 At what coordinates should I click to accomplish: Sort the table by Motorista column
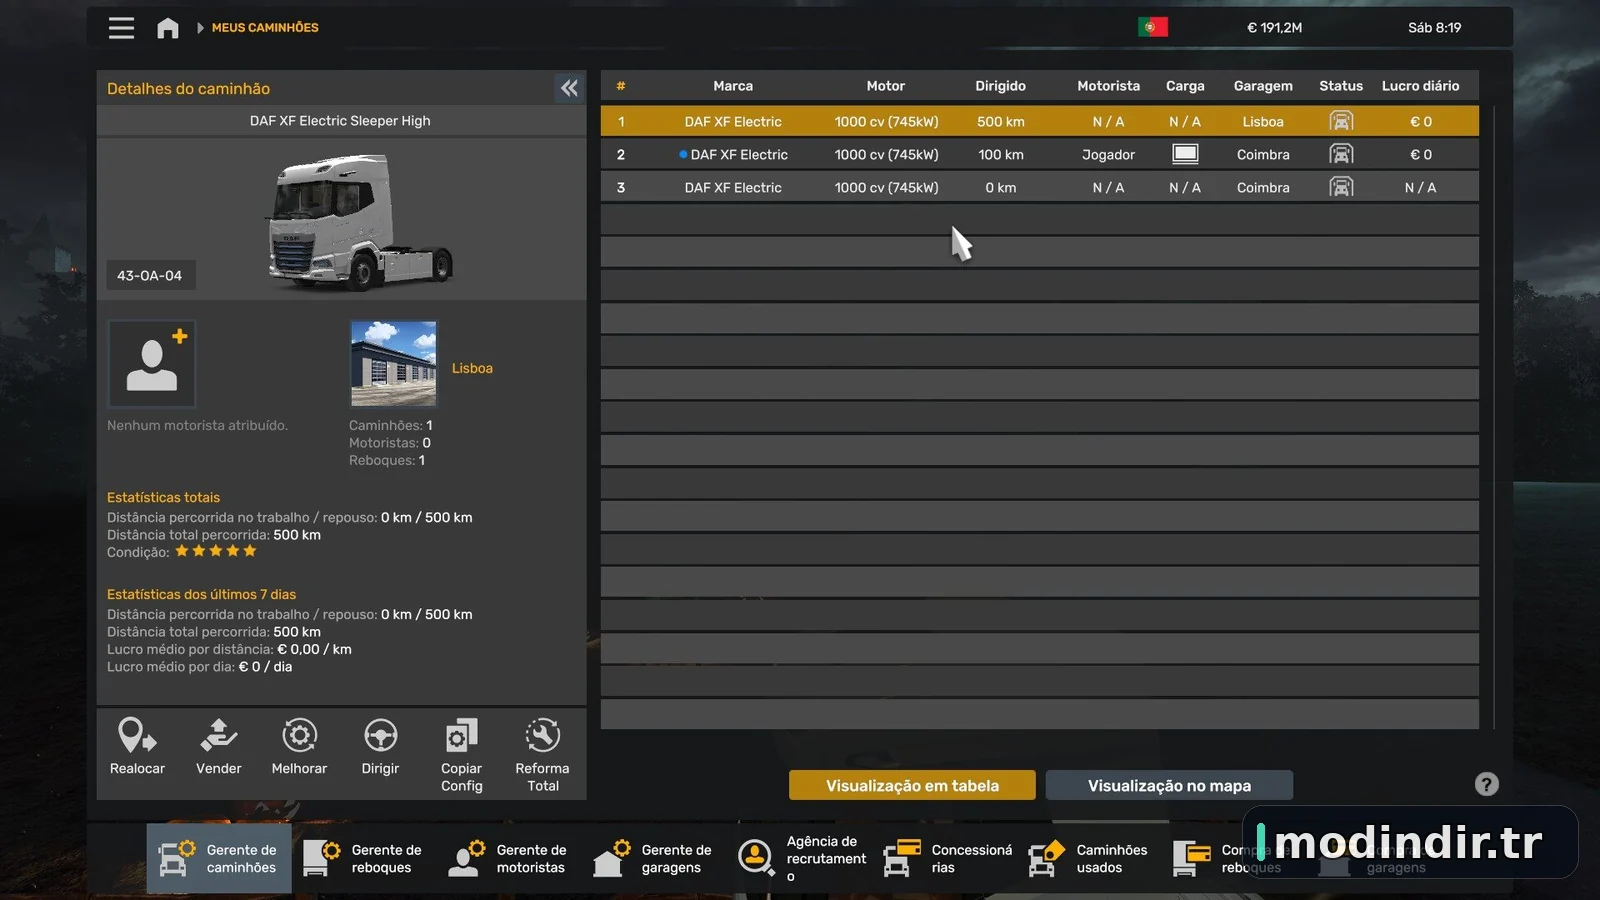[x=1108, y=86]
